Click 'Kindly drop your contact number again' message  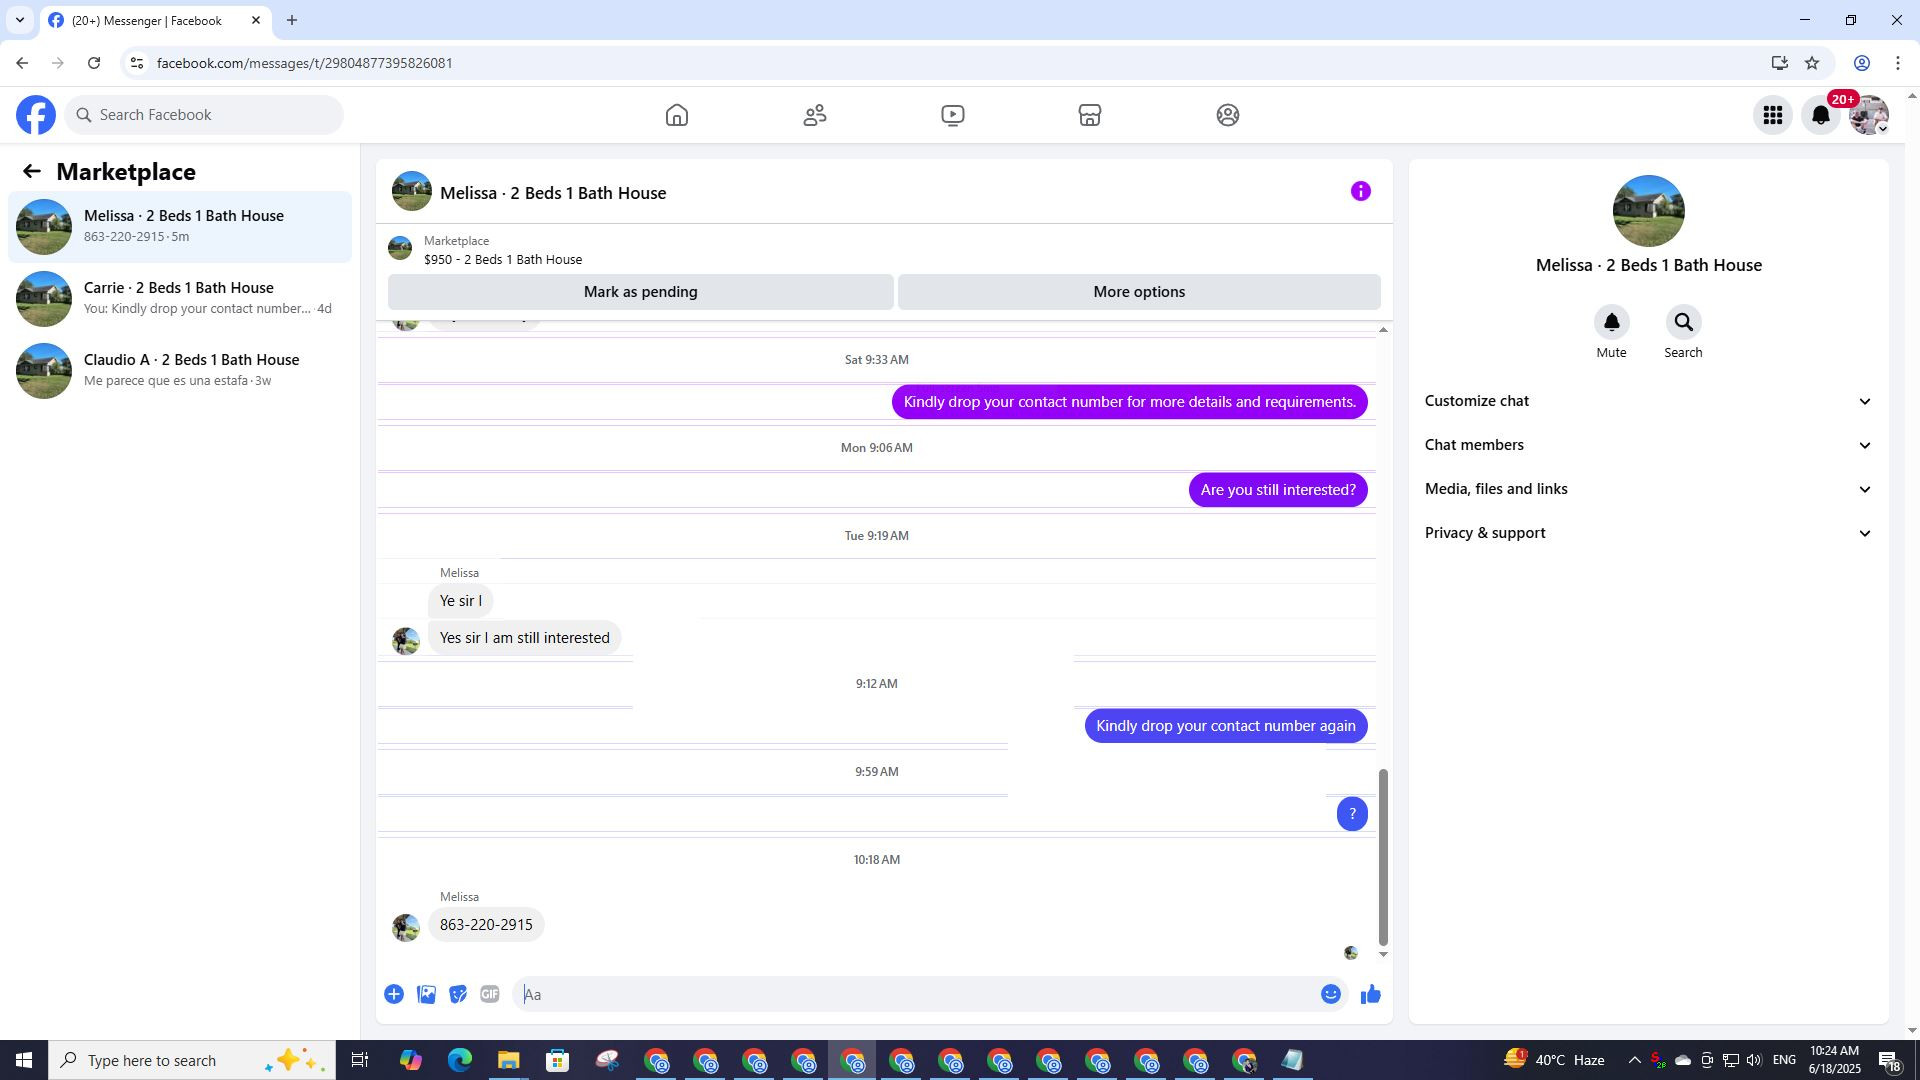[x=1226, y=726]
